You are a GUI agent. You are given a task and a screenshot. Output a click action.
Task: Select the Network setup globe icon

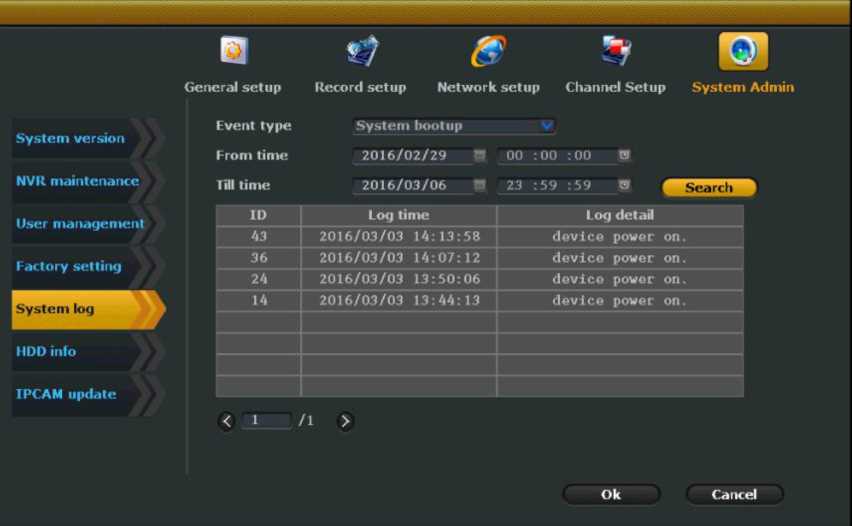pos(488,51)
